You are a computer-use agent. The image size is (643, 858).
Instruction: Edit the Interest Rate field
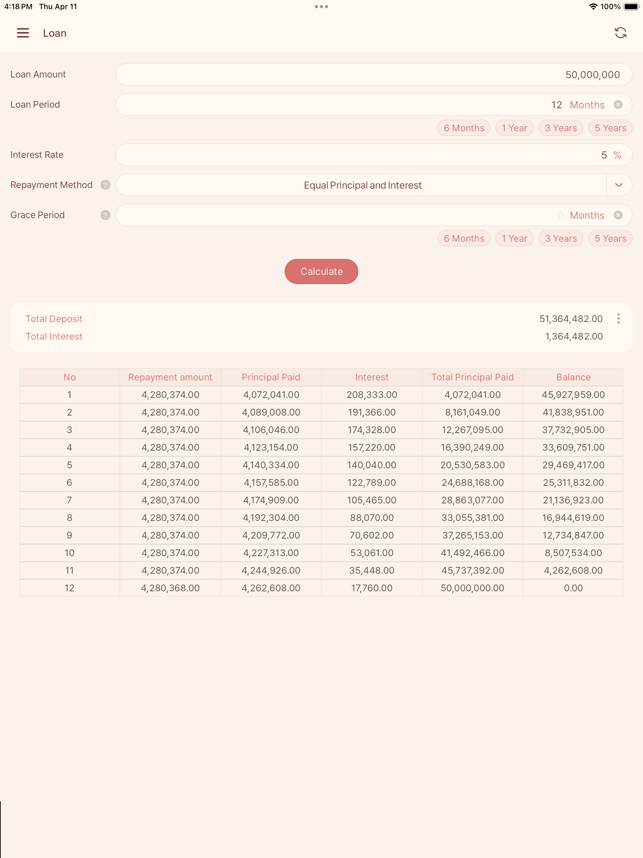pos(374,155)
